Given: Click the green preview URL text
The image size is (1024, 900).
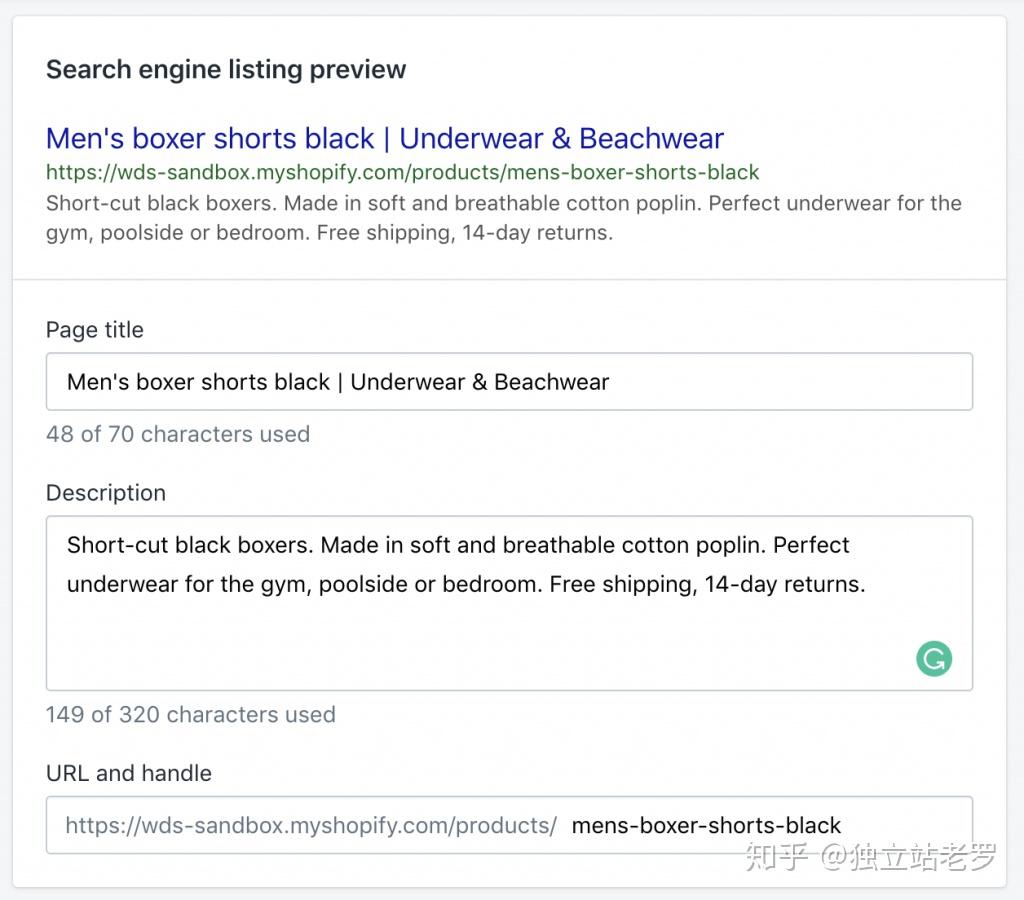Looking at the screenshot, I should point(402,172).
